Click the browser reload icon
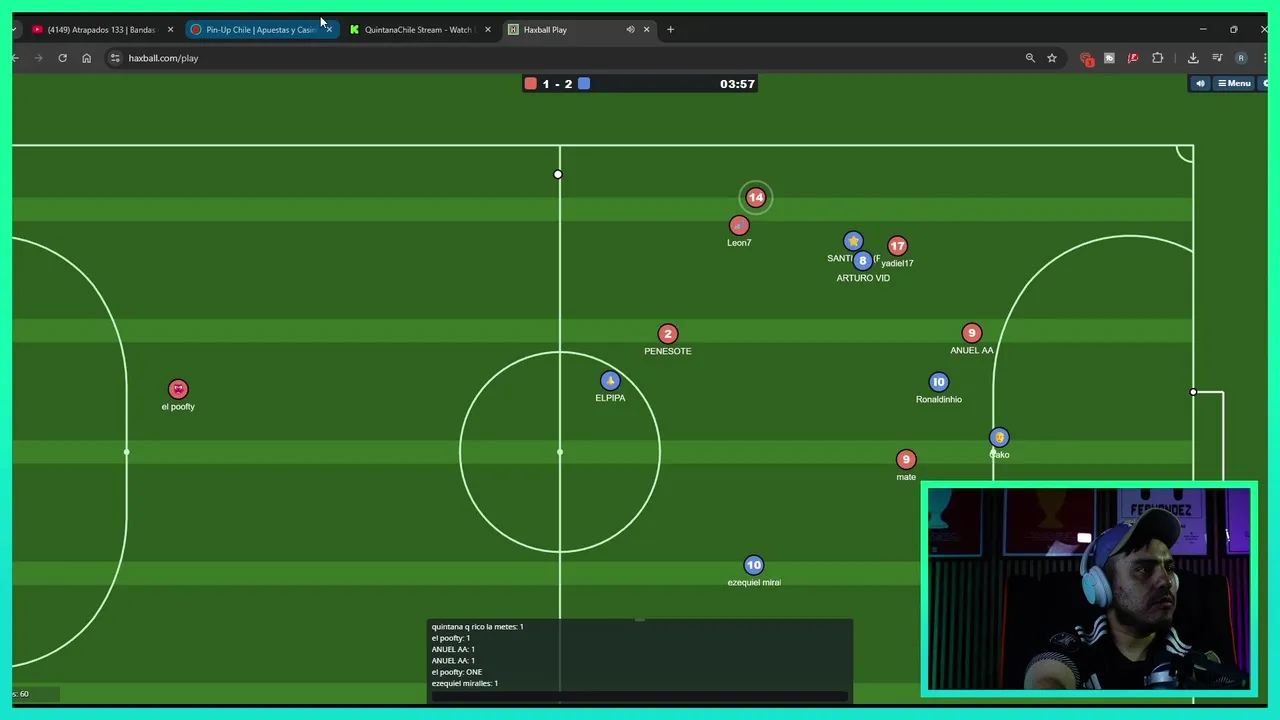Viewport: 1280px width, 720px height. (x=62, y=58)
